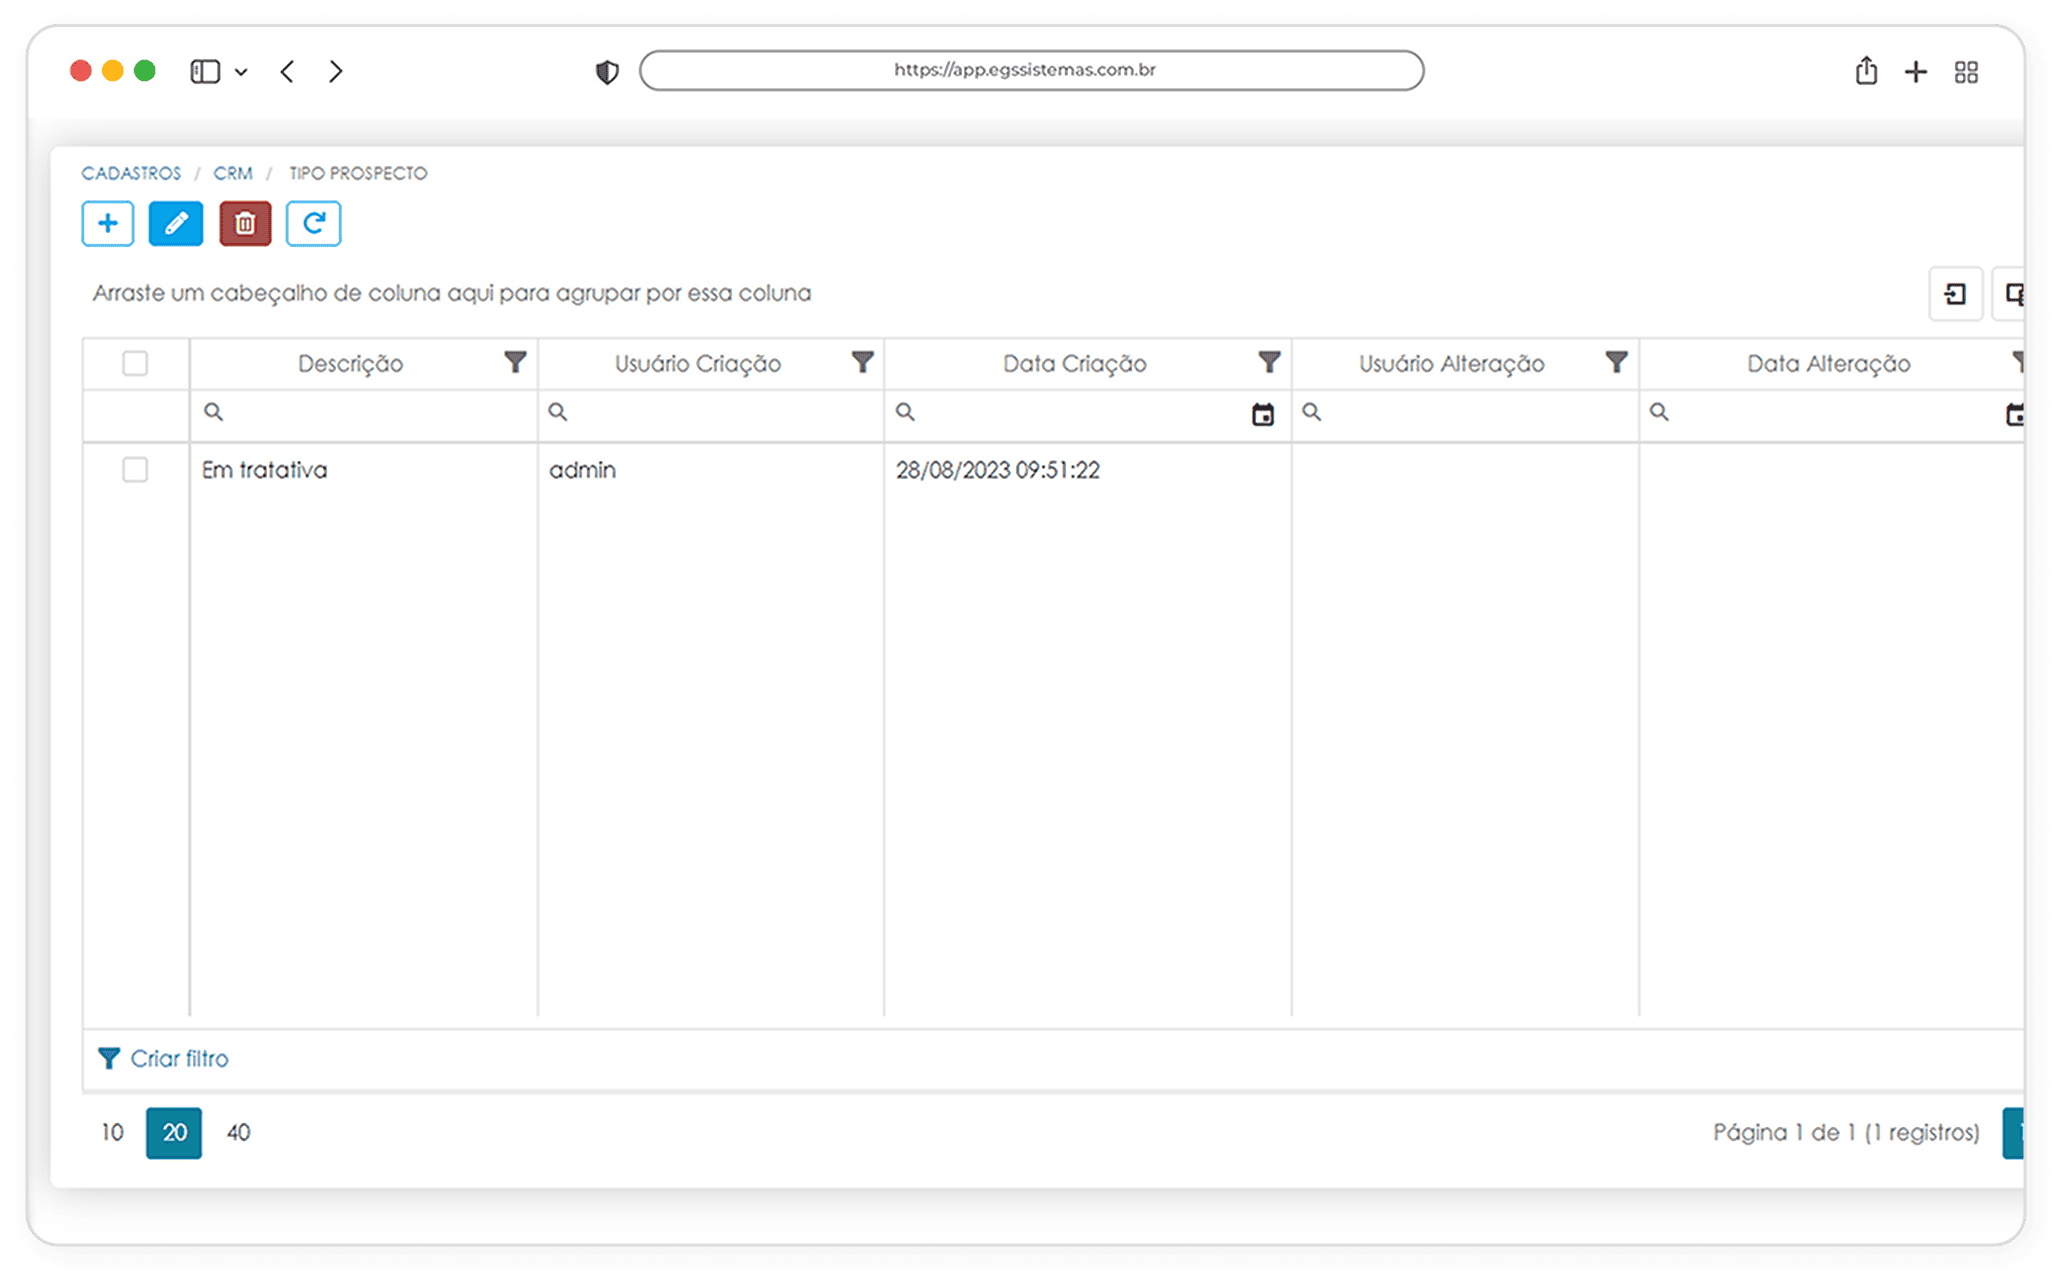Set page size to 40
This screenshot has width=2062, height=1283.
(238, 1132)
